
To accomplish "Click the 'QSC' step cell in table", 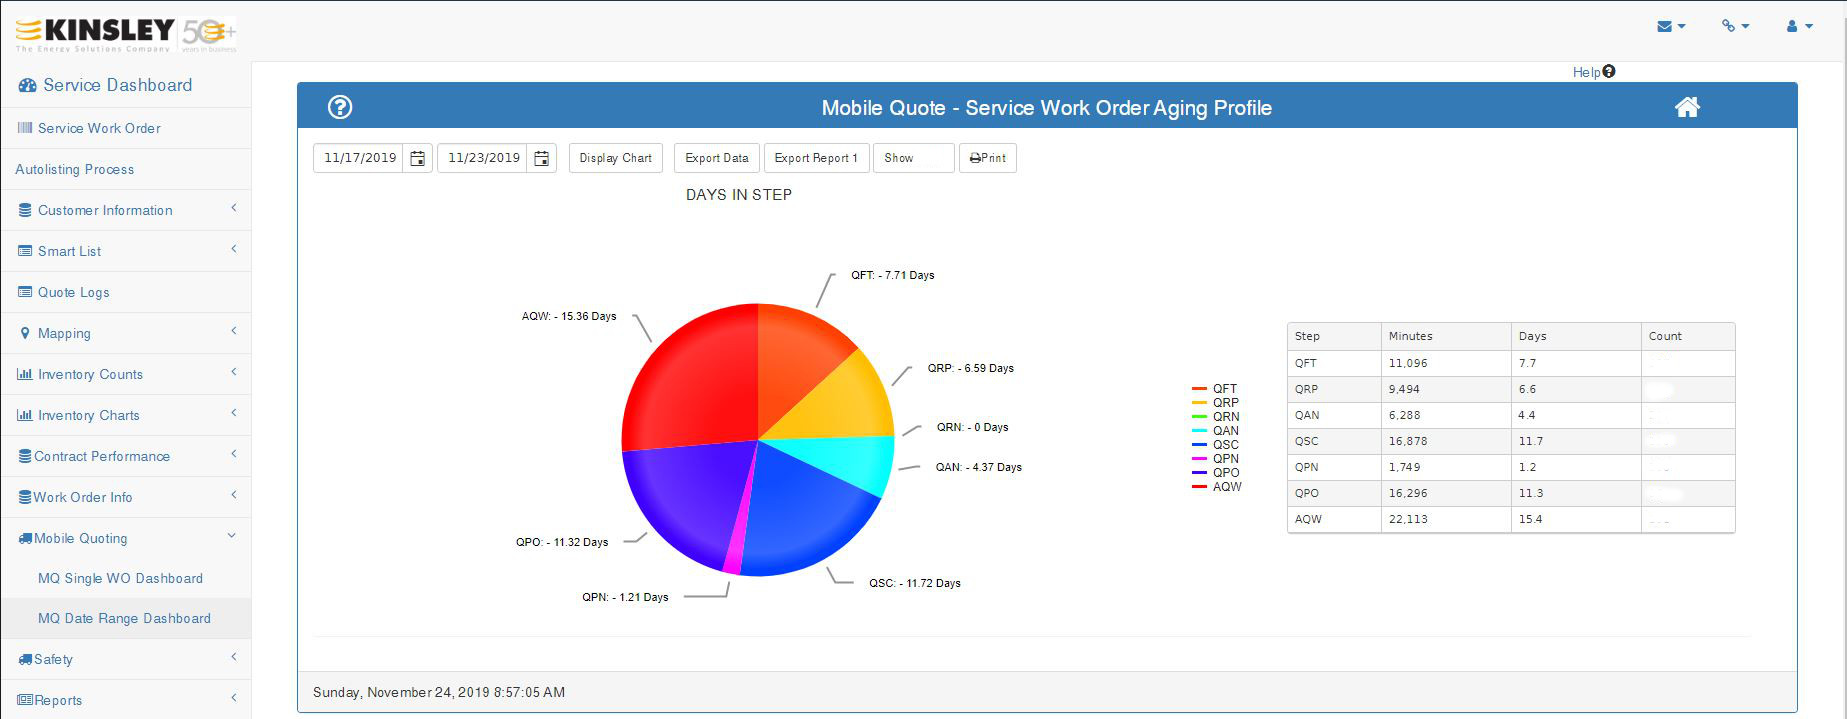I will [x=1334, y=441].
